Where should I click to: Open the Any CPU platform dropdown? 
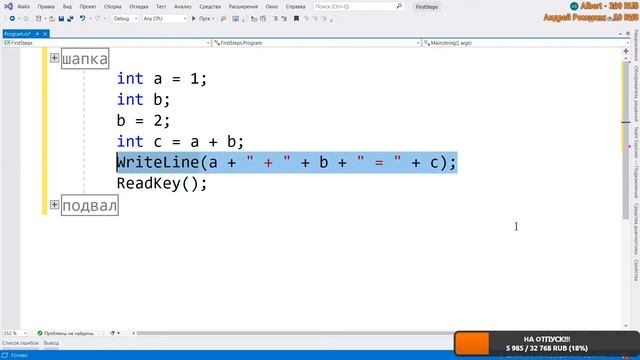(164, 19)
